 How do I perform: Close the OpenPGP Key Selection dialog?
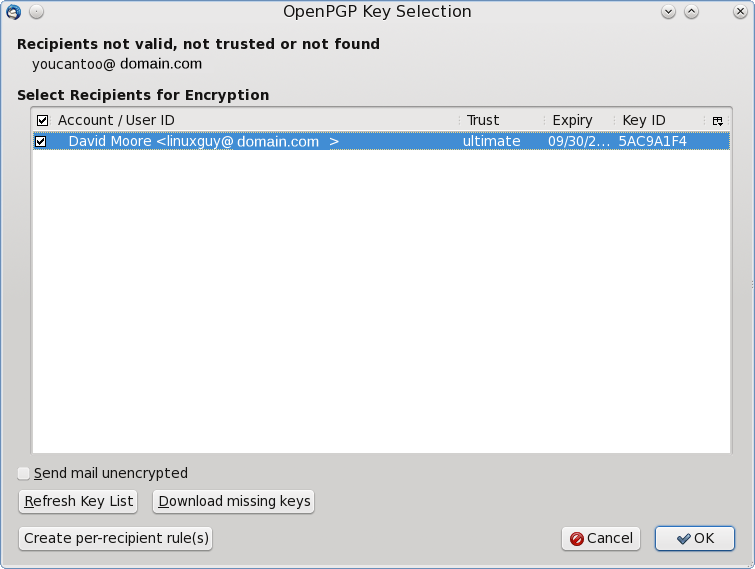[x=740, y=12]
